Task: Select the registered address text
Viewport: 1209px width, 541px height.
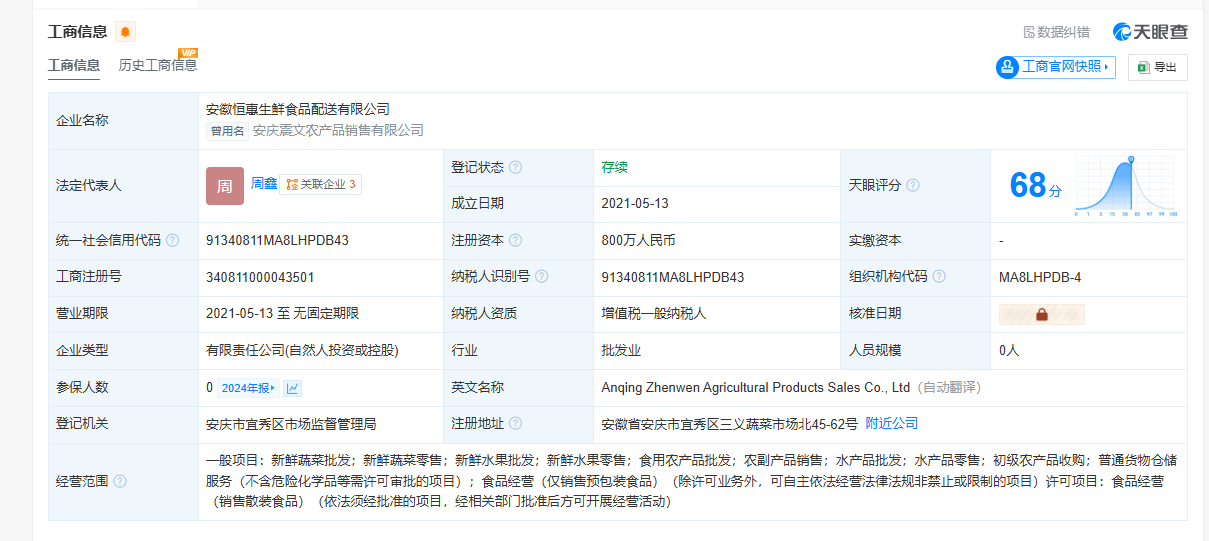Action: 729,424
